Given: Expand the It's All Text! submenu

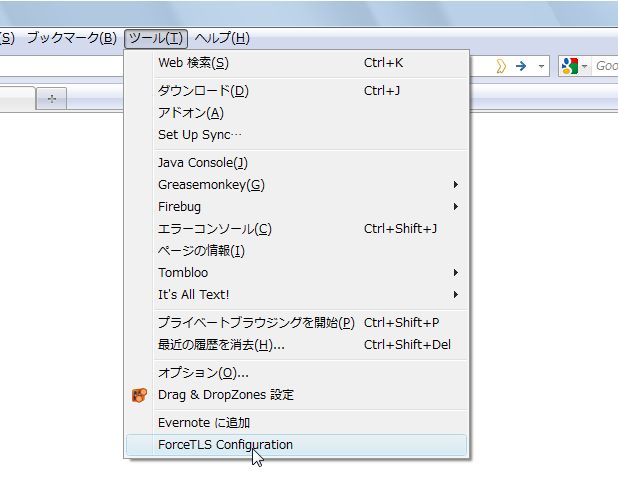Looking at the screenshot, I should 297,294.
